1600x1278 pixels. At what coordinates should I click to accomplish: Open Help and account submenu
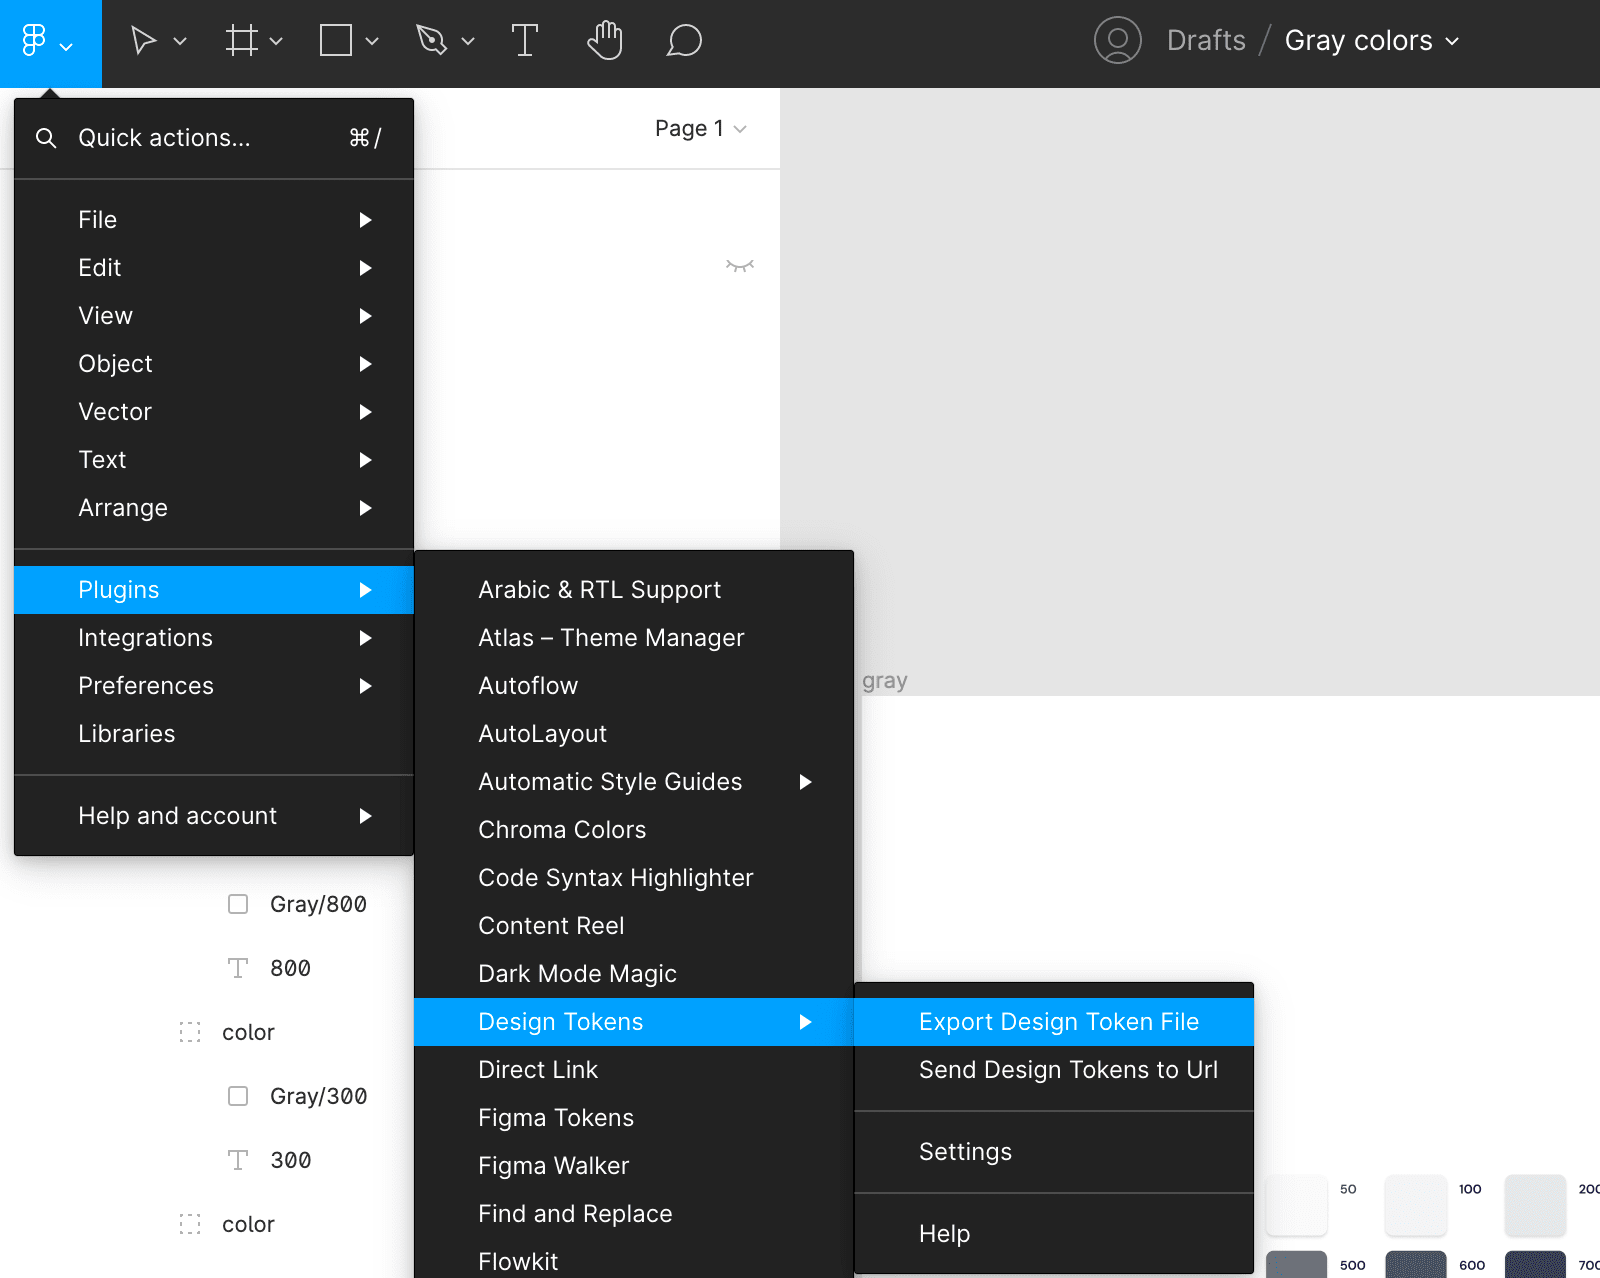tap(214, 816)
